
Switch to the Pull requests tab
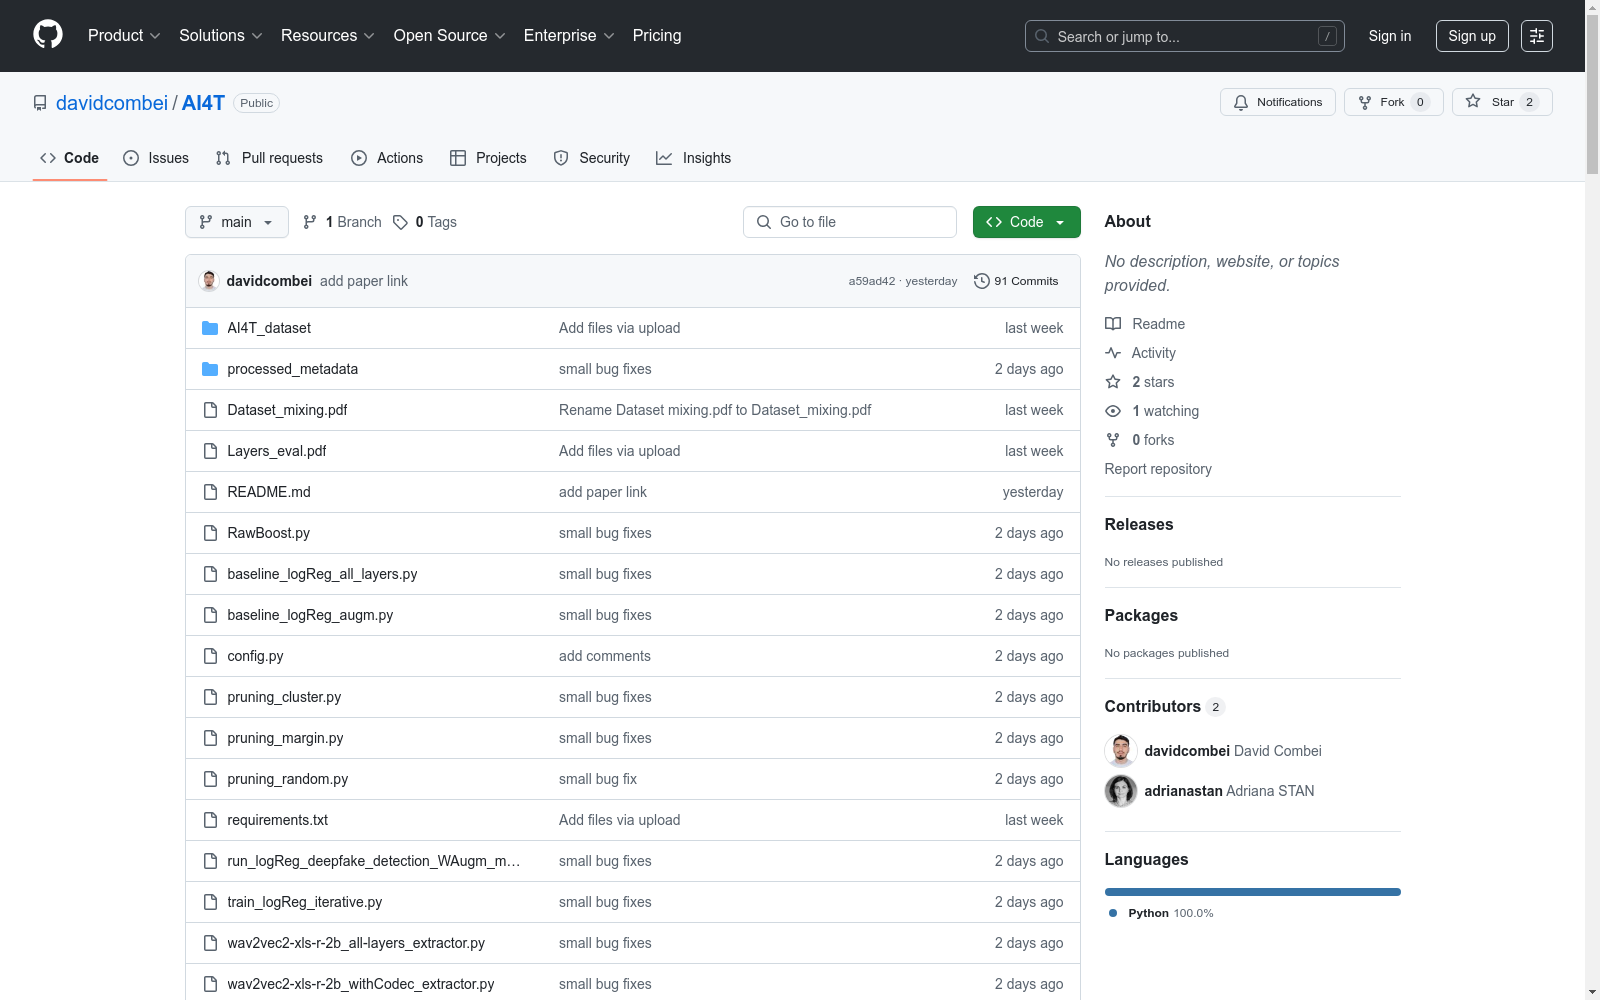(x=269, y=158)
